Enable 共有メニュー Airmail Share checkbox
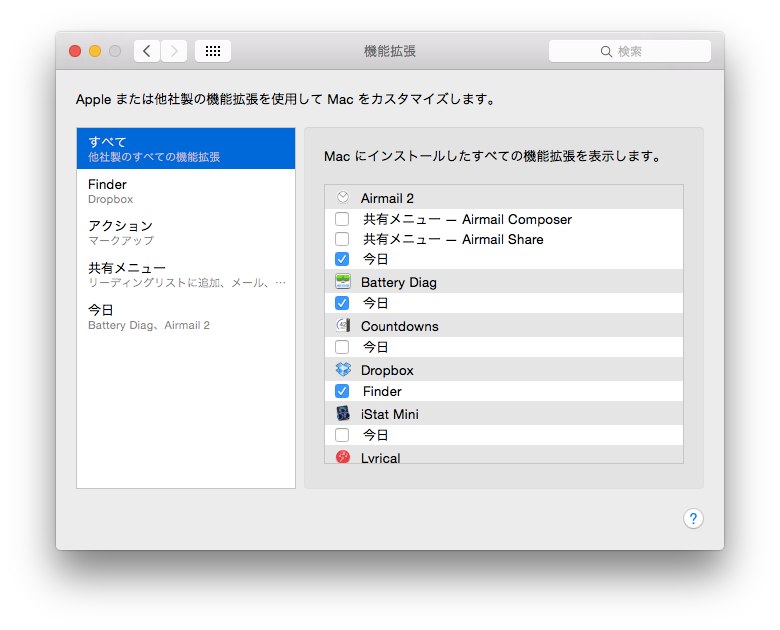This screenshot has height=630, width=780. pos(342,239)
